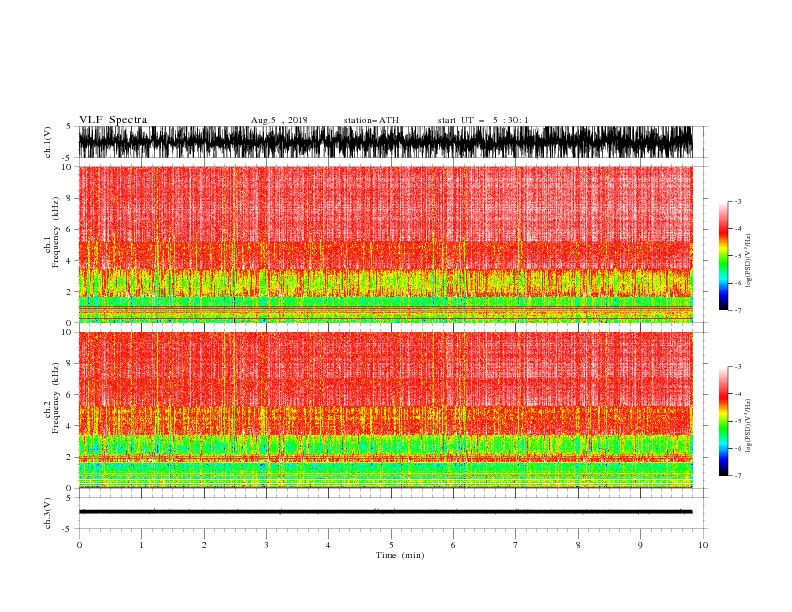The width and height of the screenshot is (792, 612).
Task: Click the "10" tick label on the time axis
Action: click(703, 545)
